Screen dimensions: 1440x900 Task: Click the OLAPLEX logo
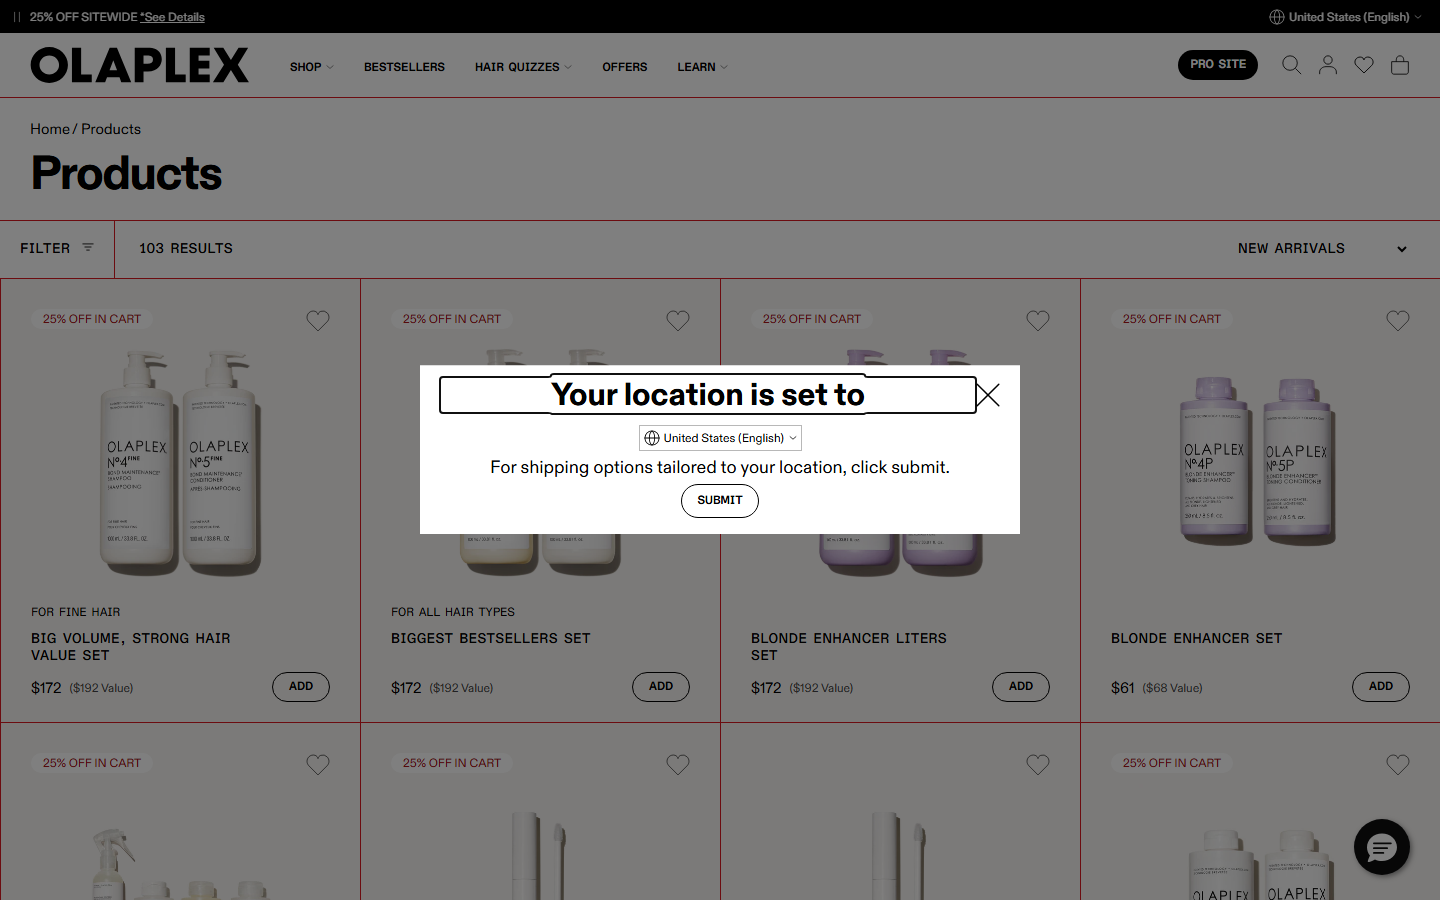coord(140,65)
